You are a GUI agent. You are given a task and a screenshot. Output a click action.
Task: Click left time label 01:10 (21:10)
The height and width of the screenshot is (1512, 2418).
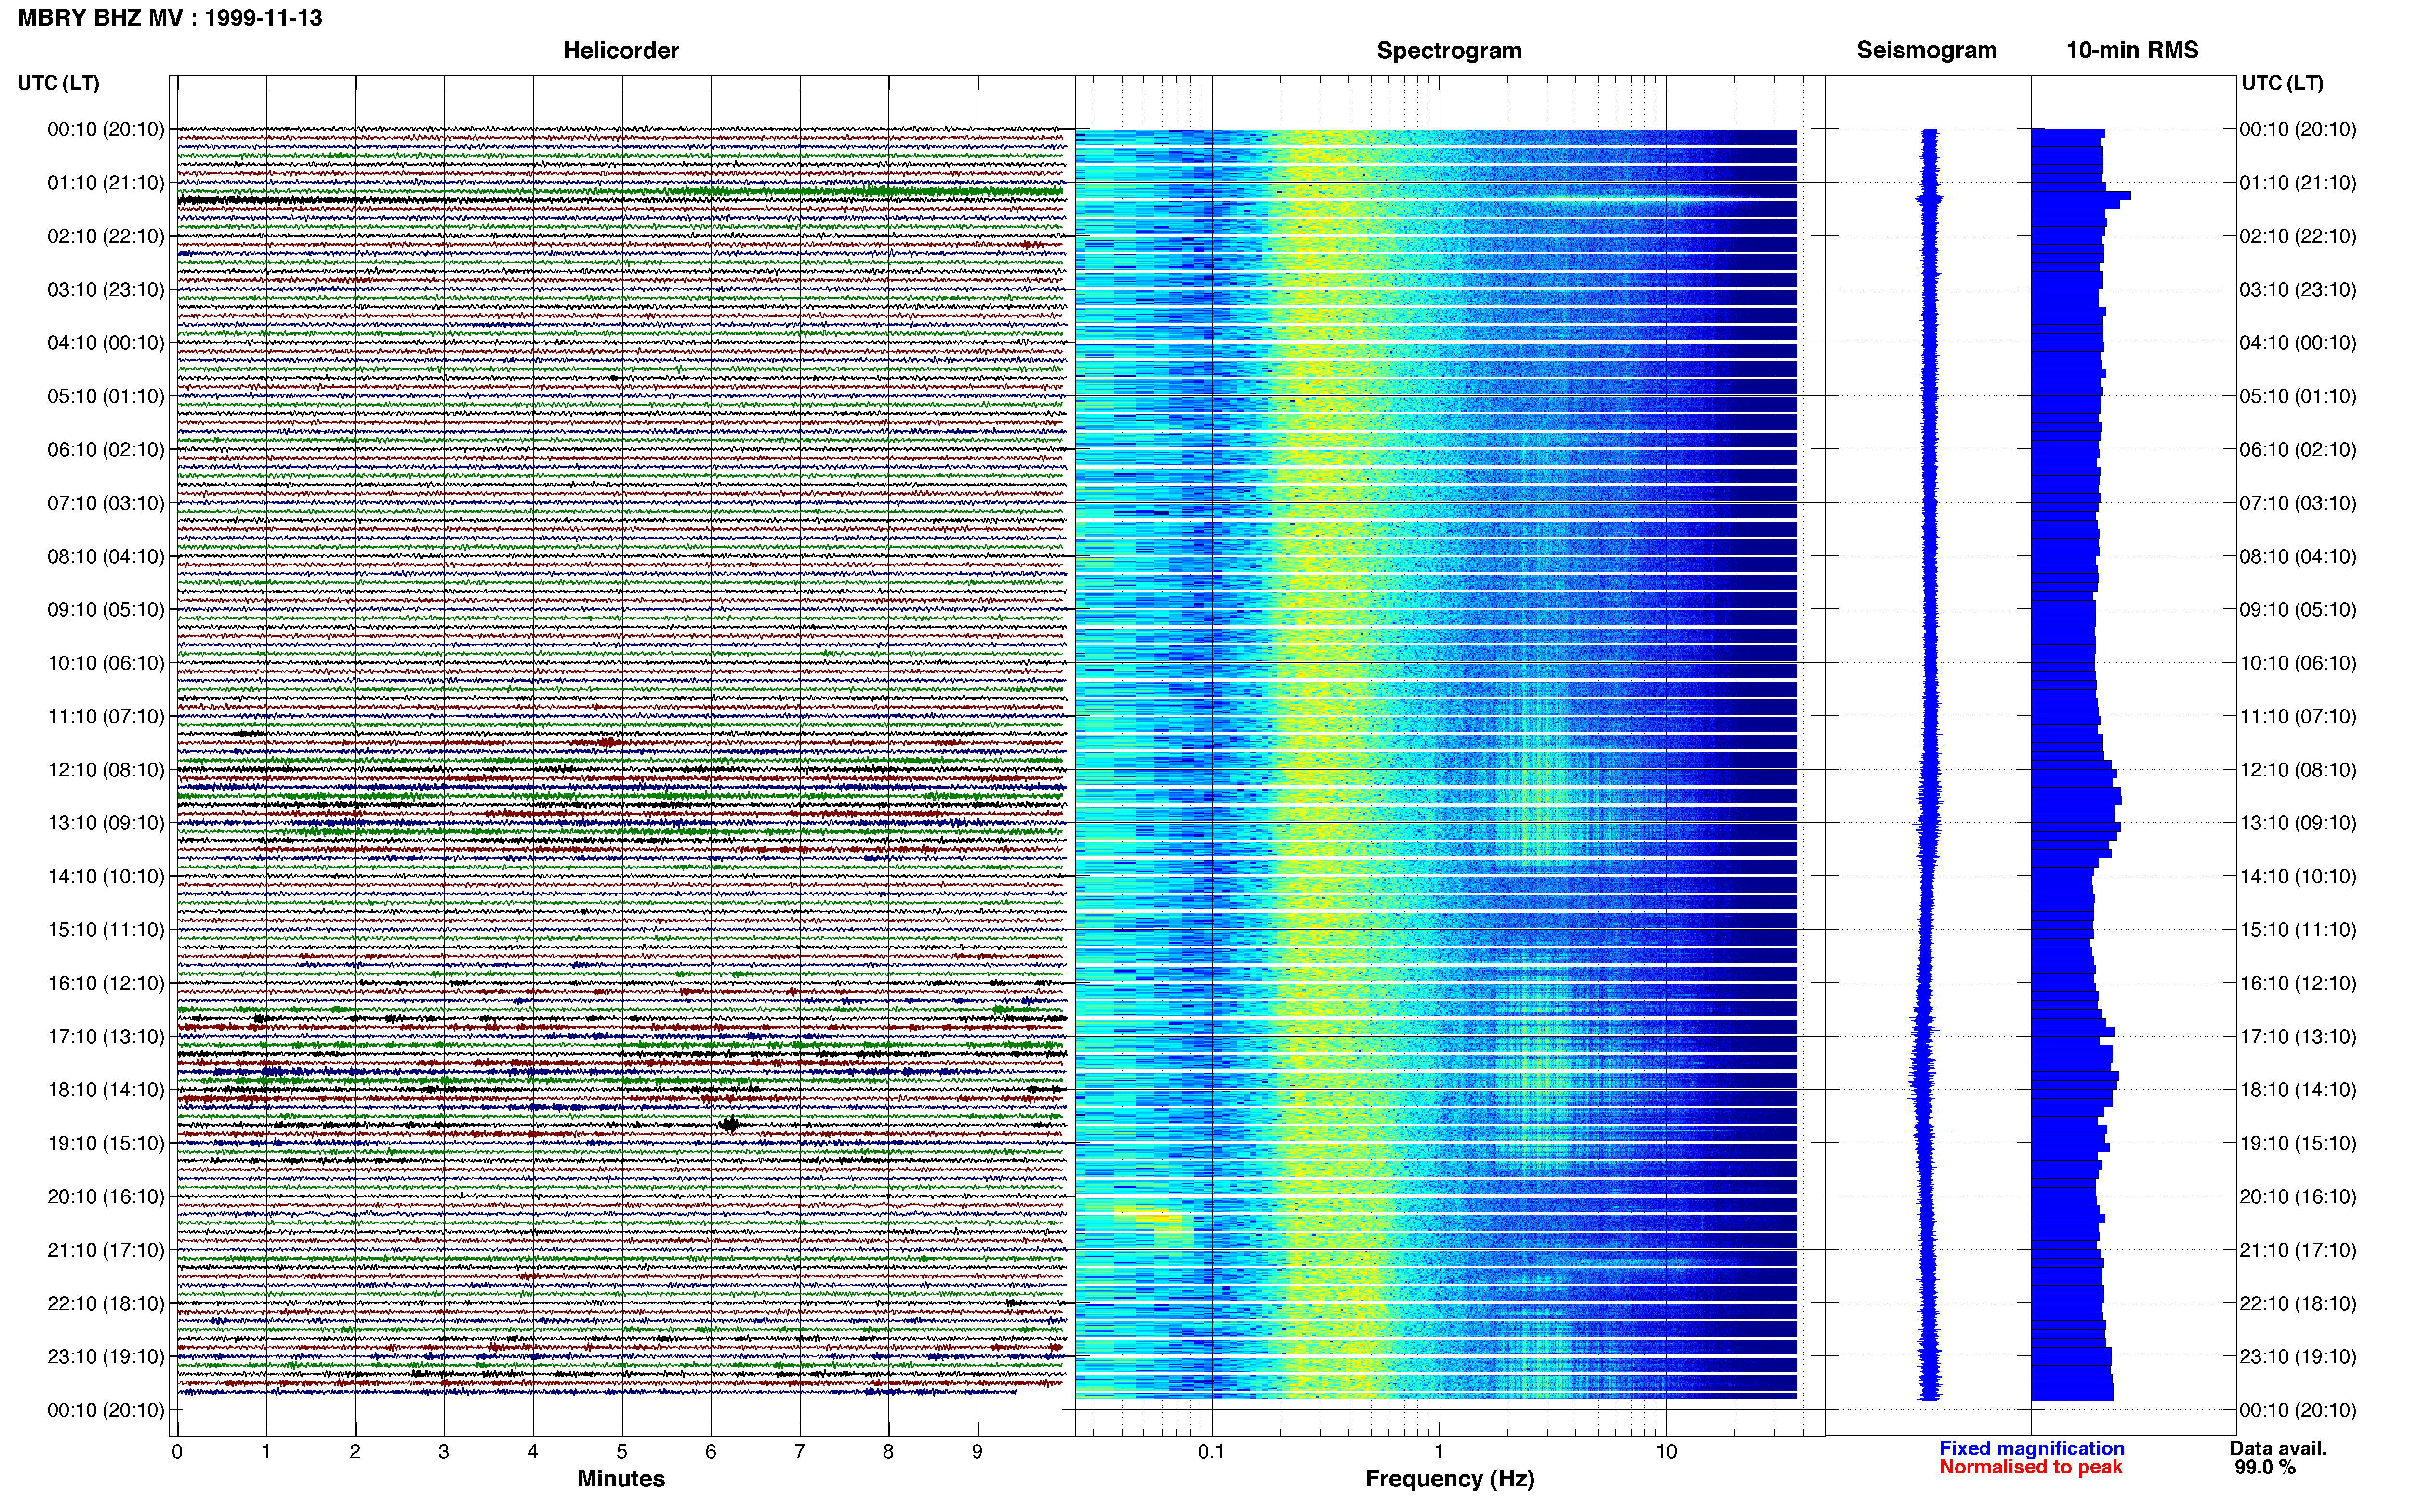pos(105,182)
